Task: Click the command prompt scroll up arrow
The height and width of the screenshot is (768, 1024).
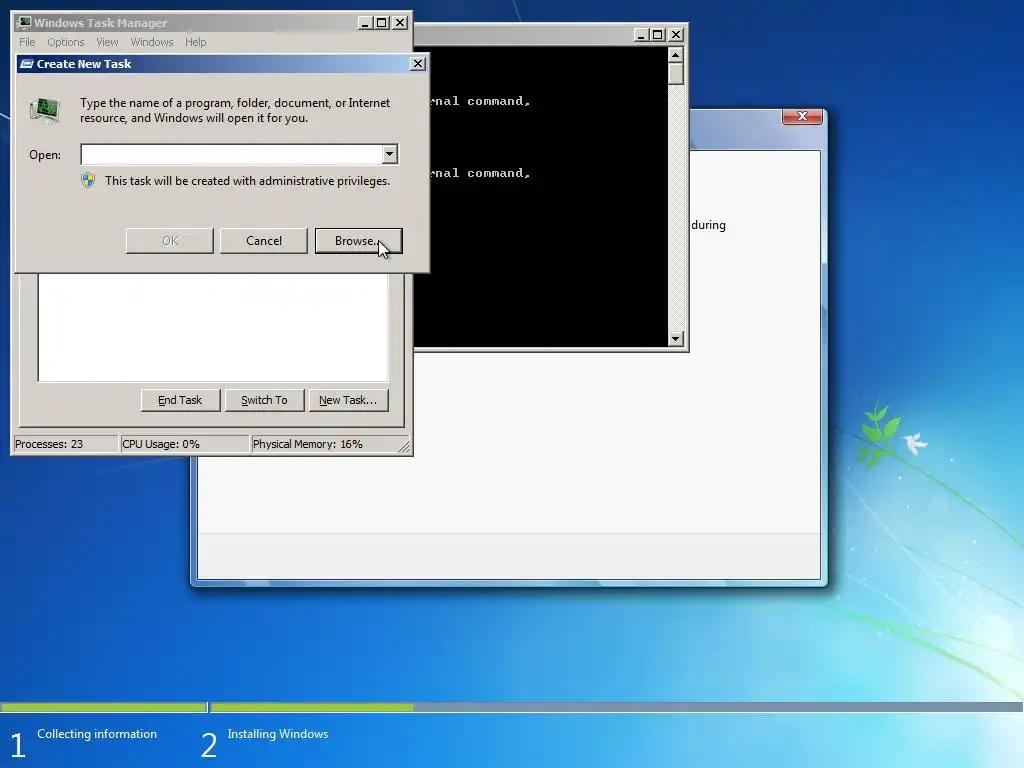Action: tap(676, 54)
